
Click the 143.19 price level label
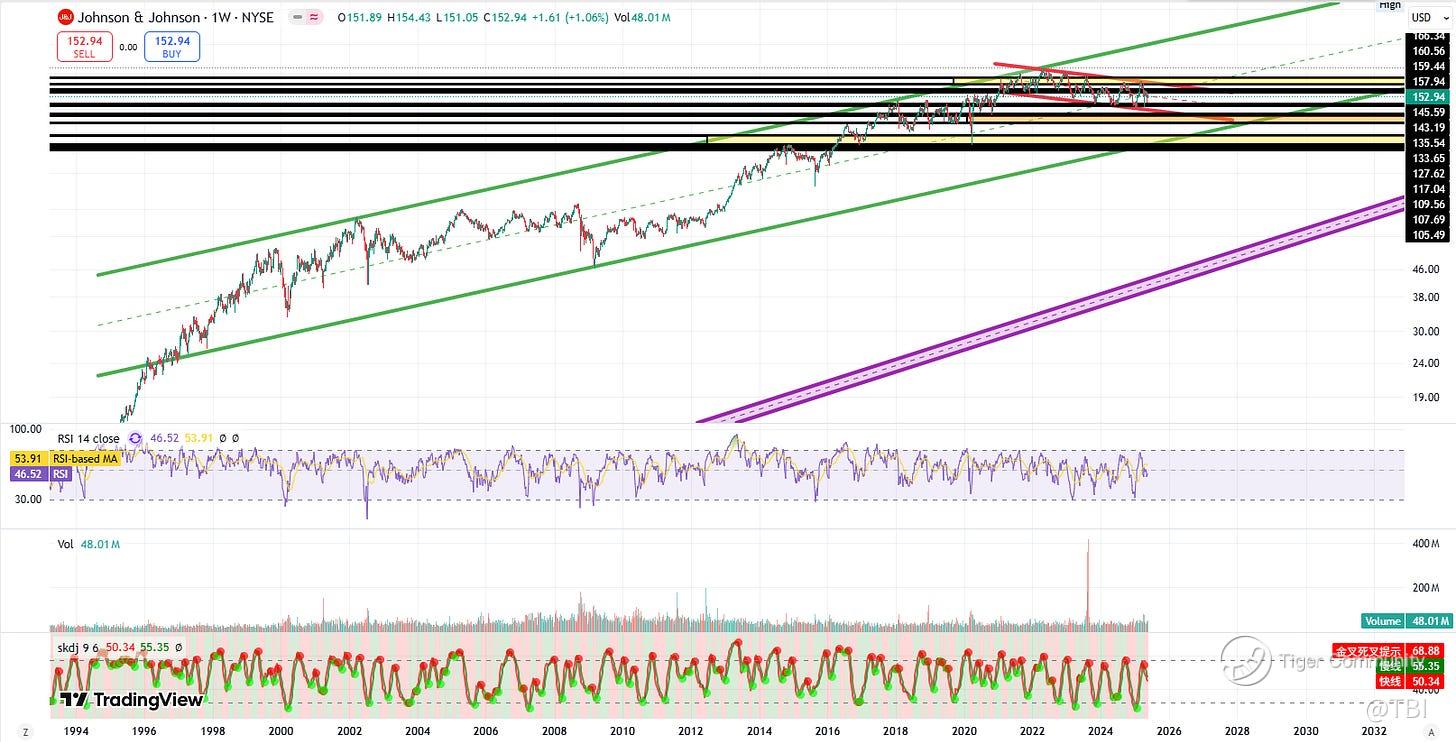pyautogui.click(x=1428, y=127)
